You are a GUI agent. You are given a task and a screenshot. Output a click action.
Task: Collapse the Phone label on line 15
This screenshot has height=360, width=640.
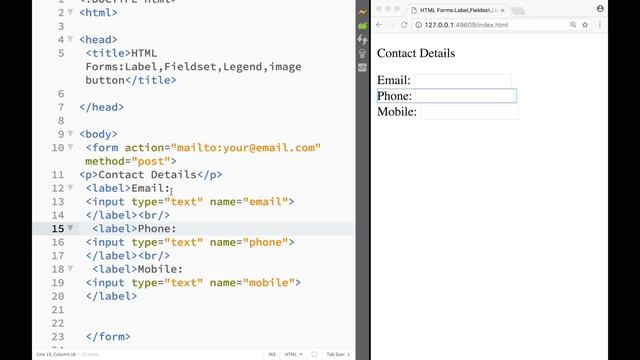pos(70,228)
